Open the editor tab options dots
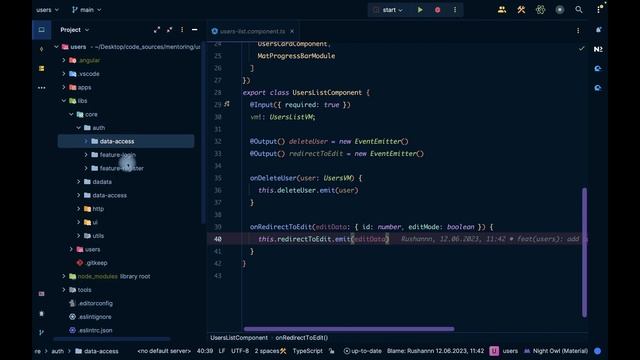 click(x=578, y=31)
